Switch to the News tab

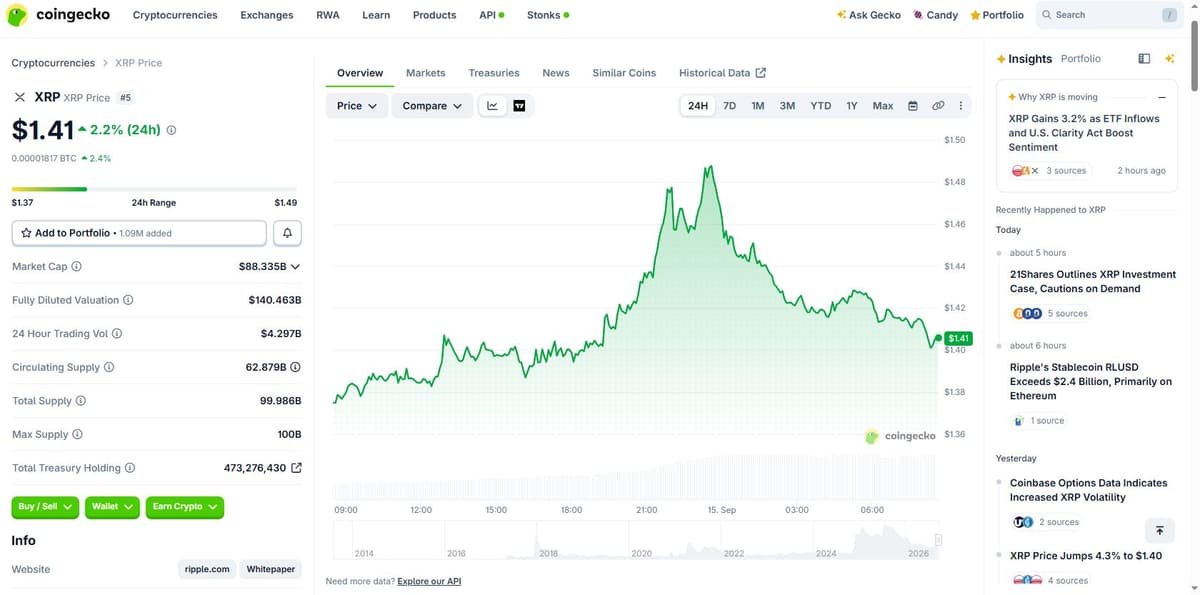pyautogui.click(x=556, y=73)
